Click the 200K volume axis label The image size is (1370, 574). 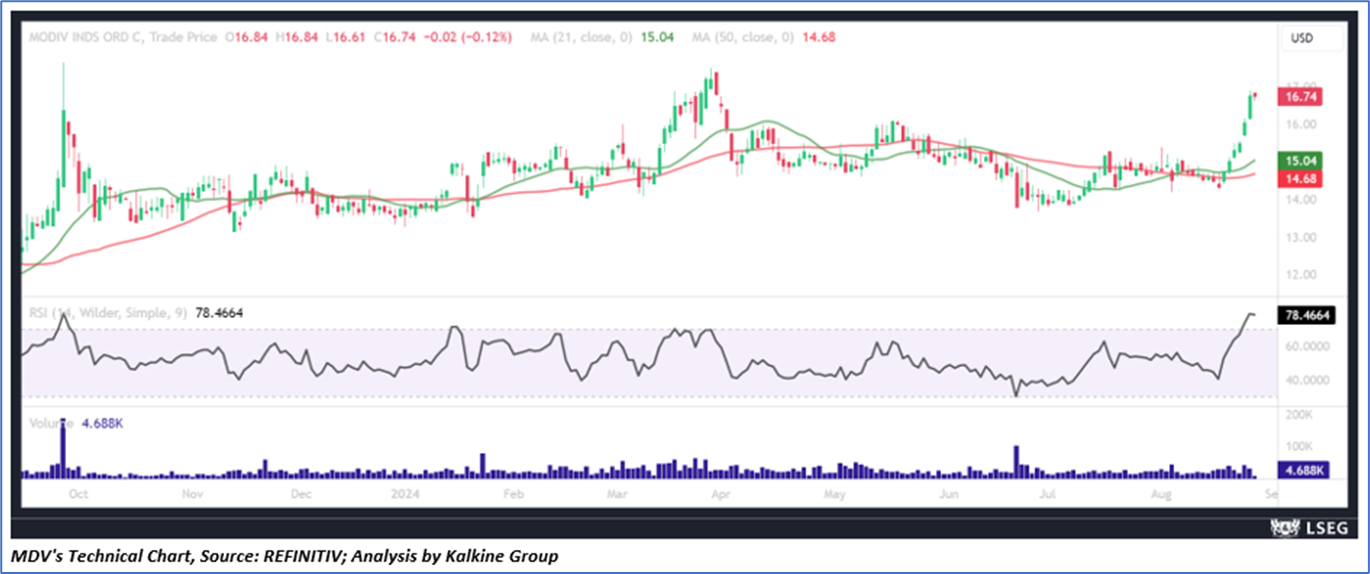pos(1299,414)
